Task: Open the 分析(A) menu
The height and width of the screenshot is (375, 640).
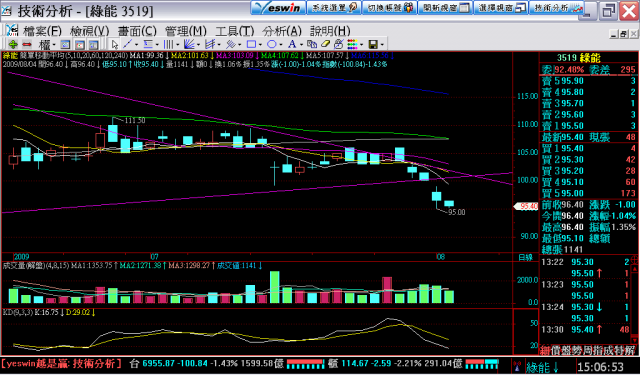Action: click(282, 31)
